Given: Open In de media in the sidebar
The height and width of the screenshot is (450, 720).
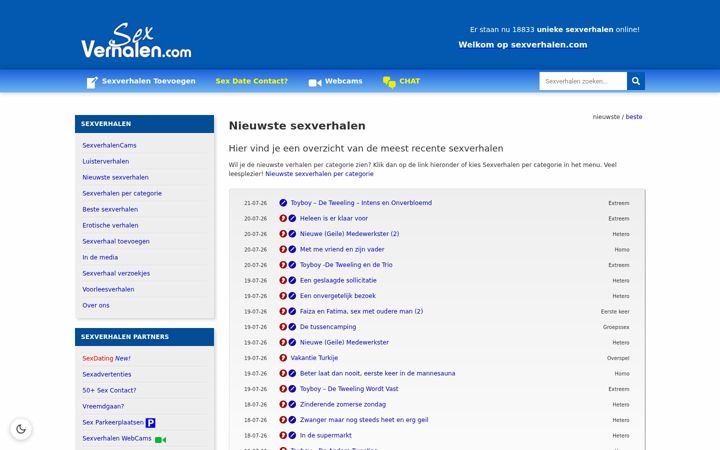Looking at the screenshot, I should (100, 258).
